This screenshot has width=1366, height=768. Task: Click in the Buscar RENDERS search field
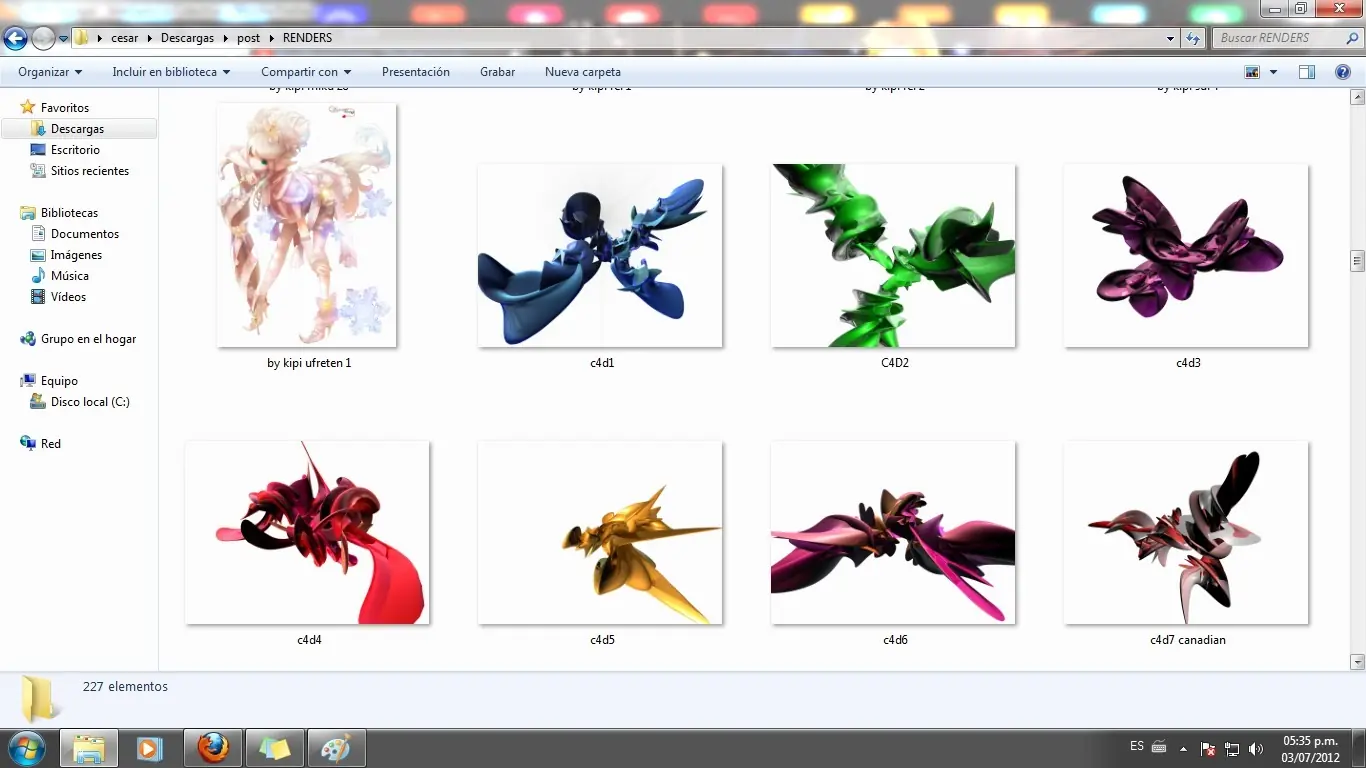pos(1276,38)
